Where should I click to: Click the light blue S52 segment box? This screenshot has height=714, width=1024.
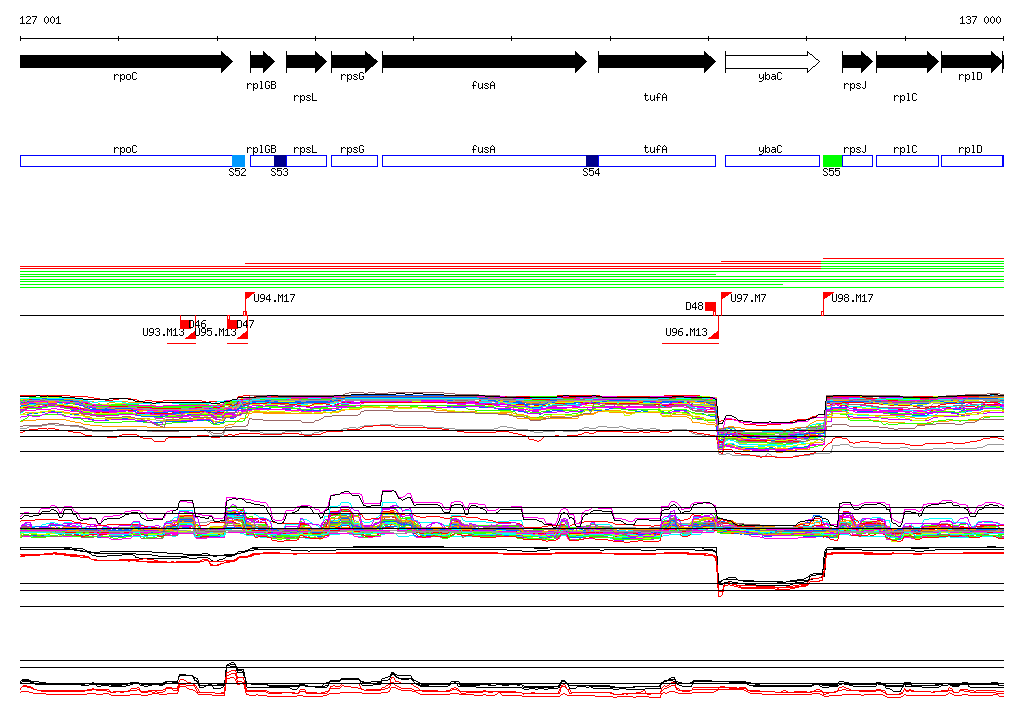pyautogui.click(x=238, y=161)
